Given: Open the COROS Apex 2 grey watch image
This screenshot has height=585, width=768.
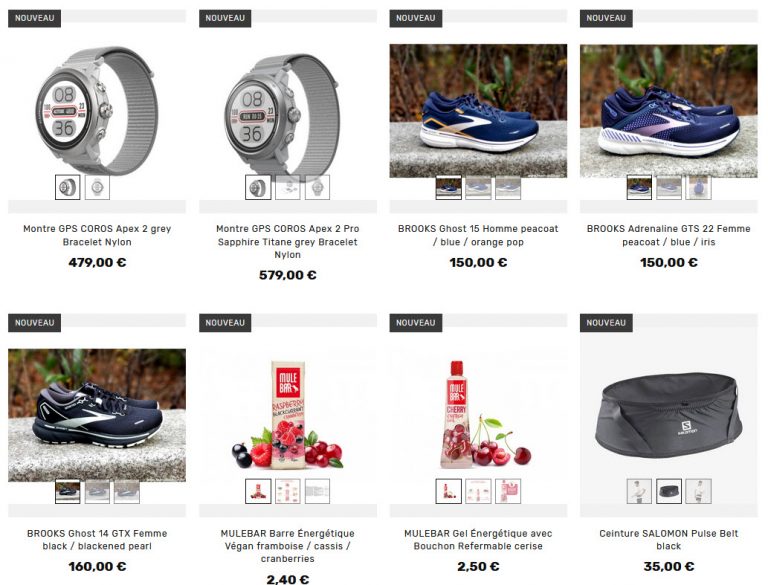Looking at the screenshot, I should [97, 111].
